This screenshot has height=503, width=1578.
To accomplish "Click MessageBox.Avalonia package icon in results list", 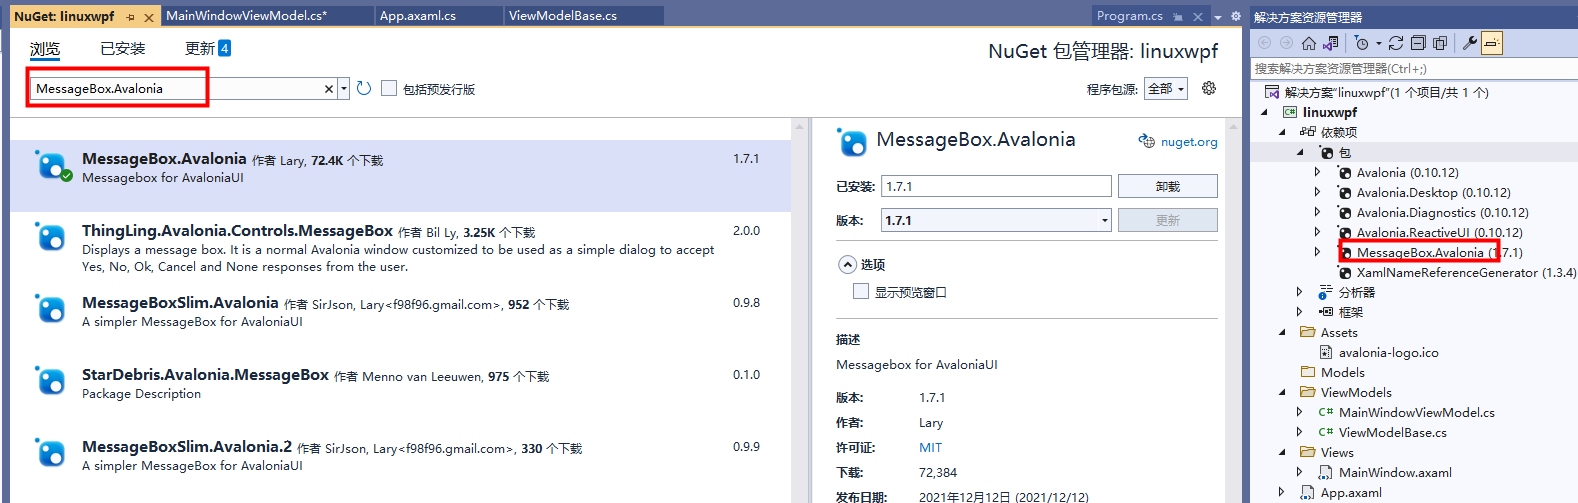I will click(x=51, y=165).
